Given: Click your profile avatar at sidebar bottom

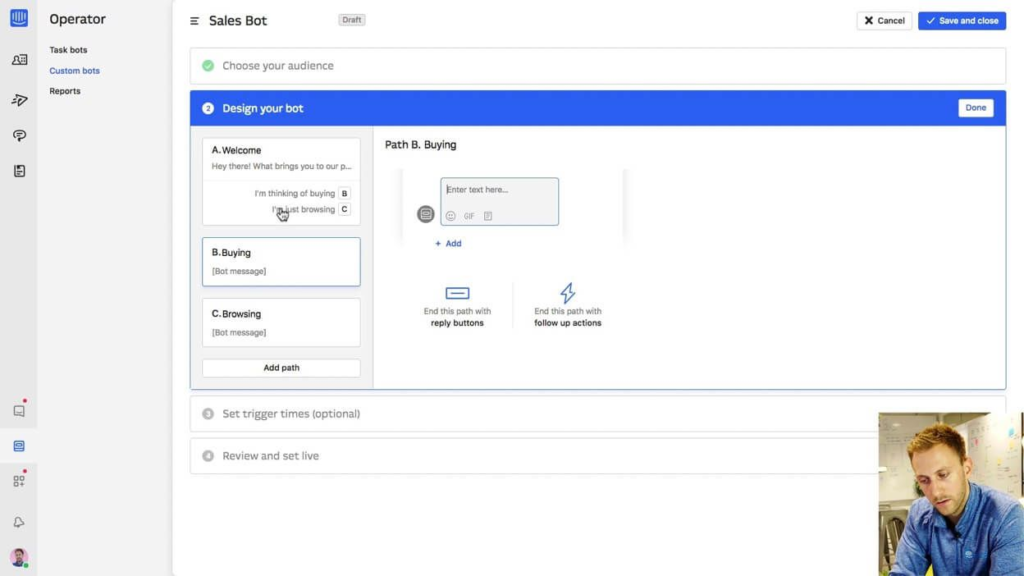Looking at the screenshot, I should tap(17, 557).
